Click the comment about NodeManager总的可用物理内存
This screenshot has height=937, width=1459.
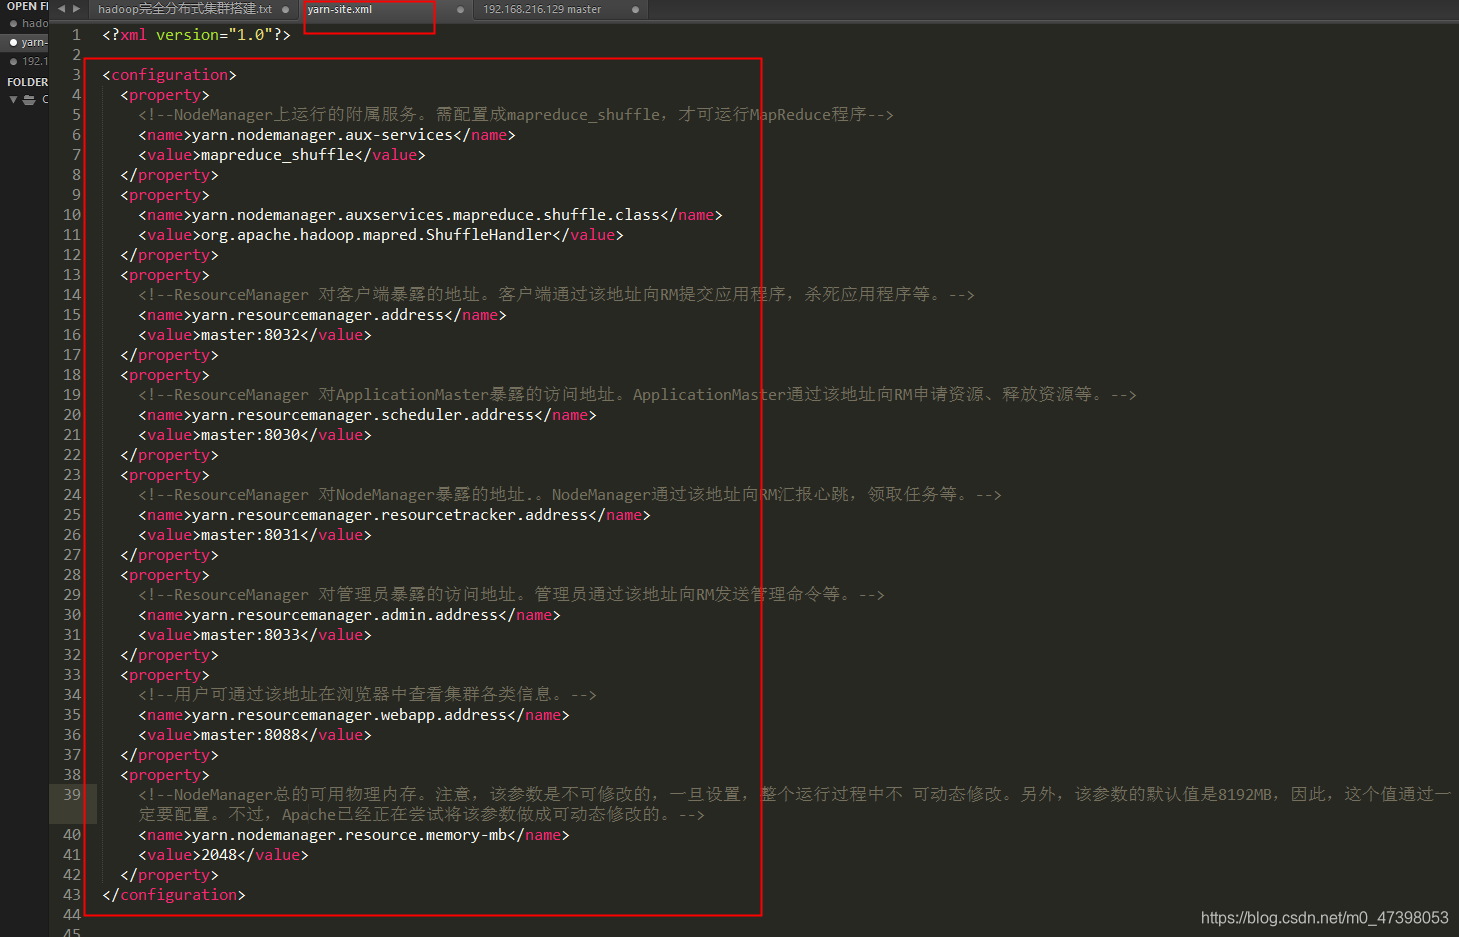[794, 804]
